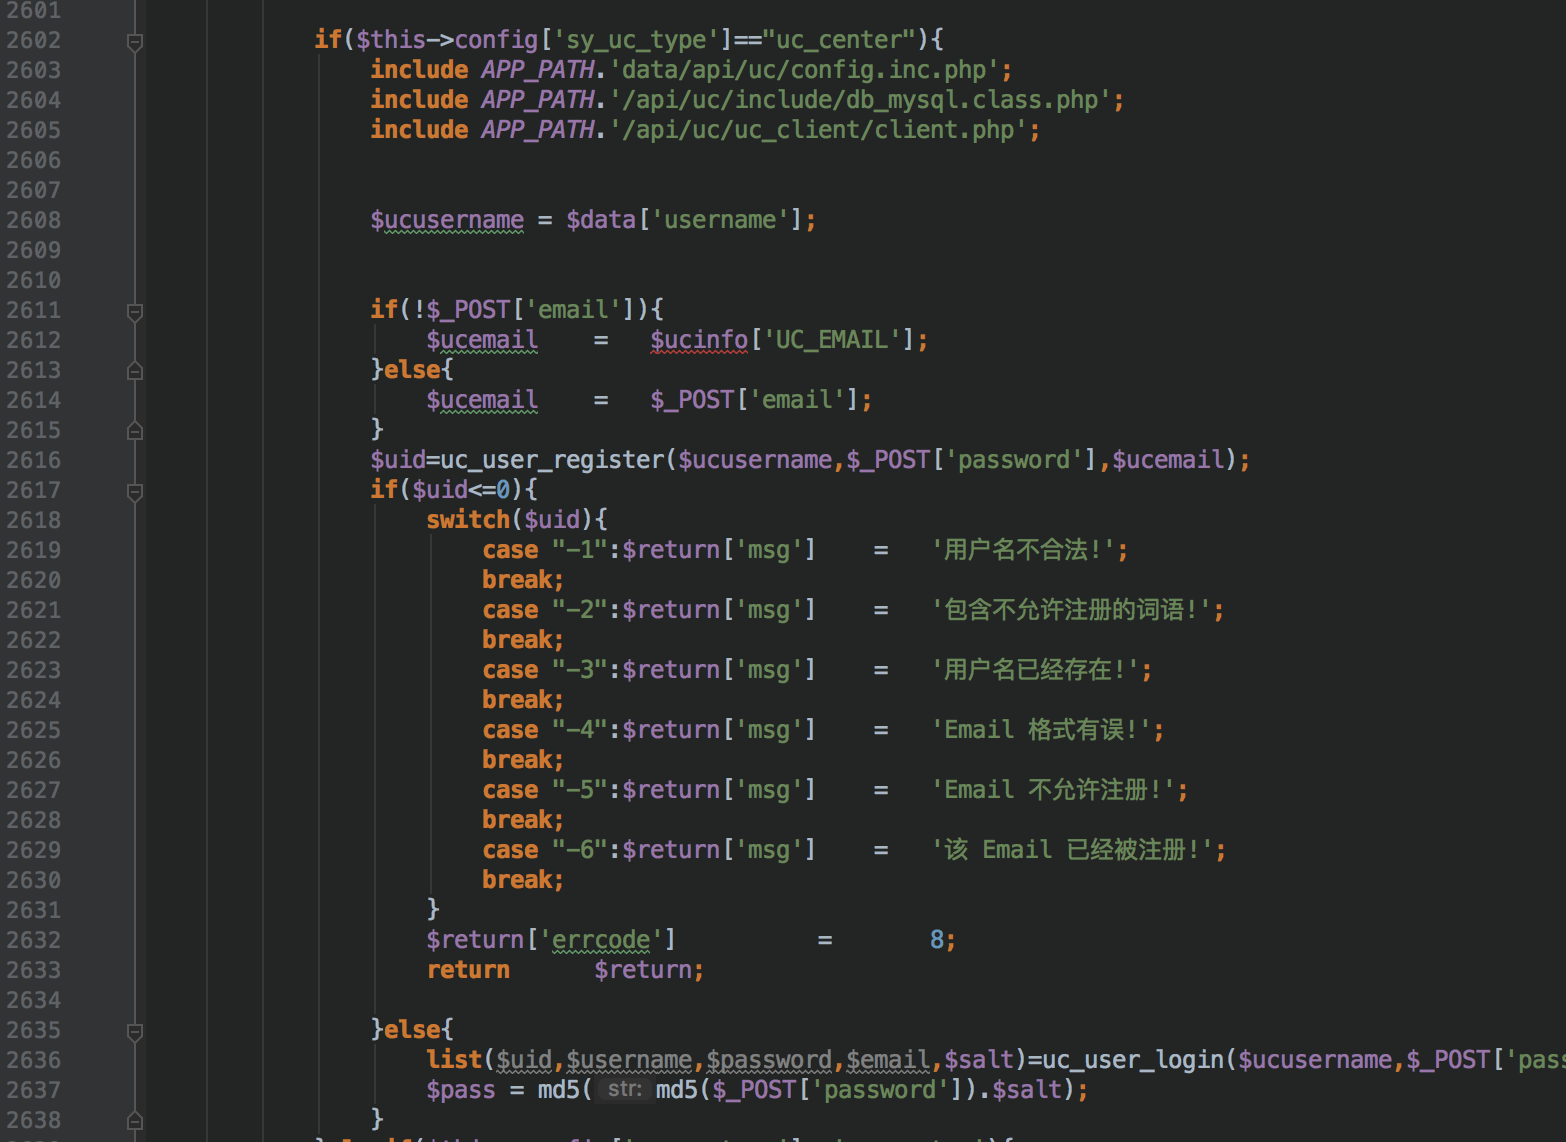Screen dimensions: 1566x1142
Task: Click 'data/api/uc/config.inc.php' include path
Action: (x=804, y=70)
